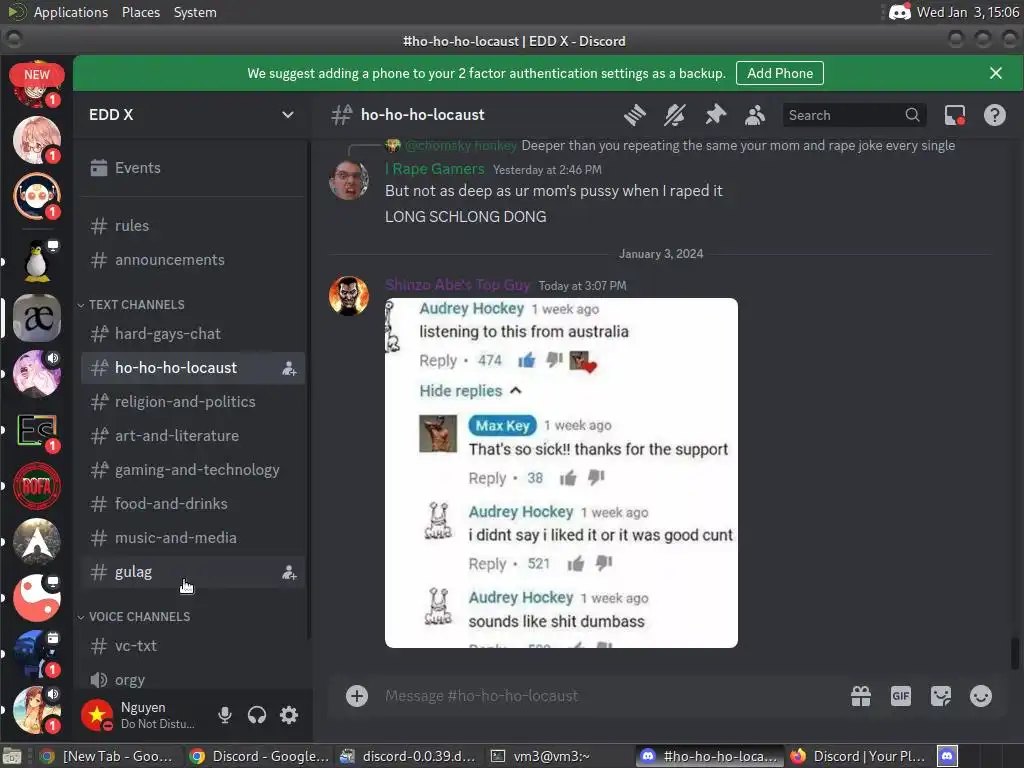Open the music-and-media channel
1024x768 pixels.
[191, 537]
